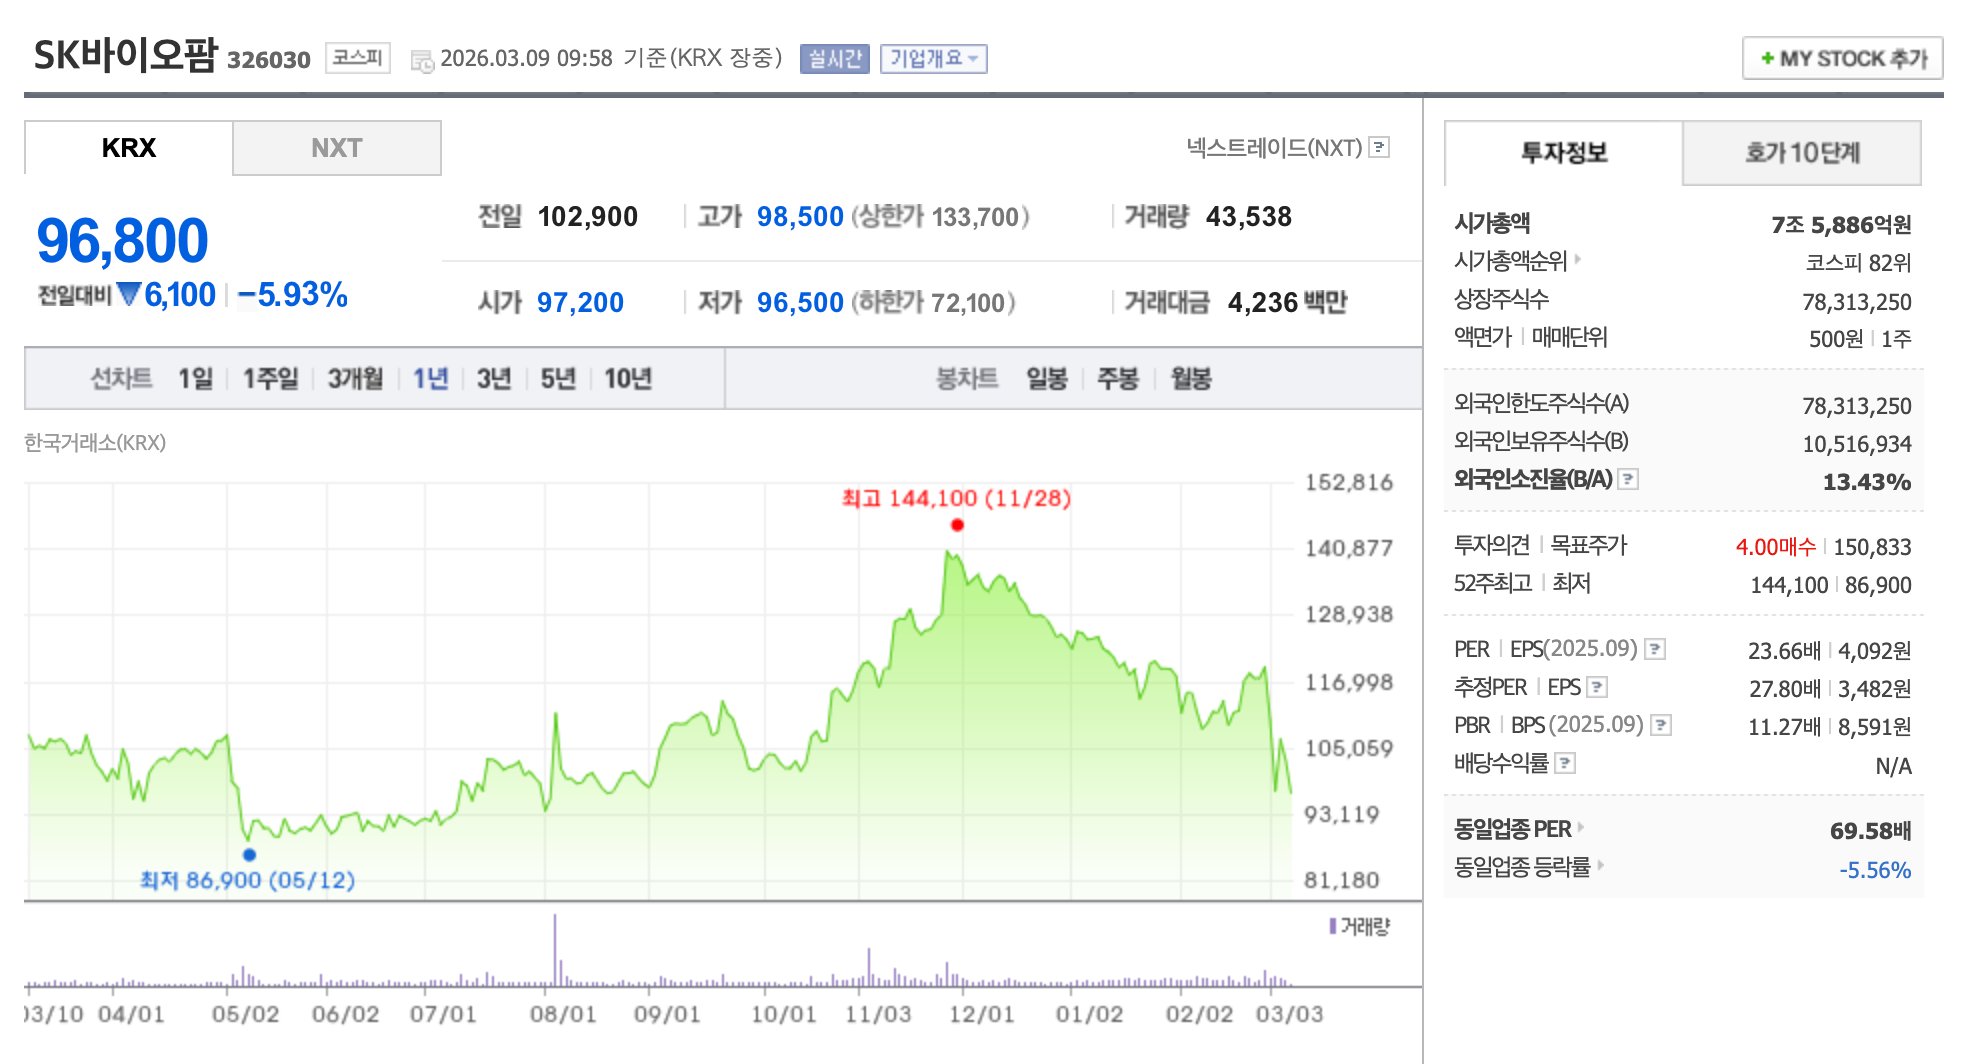Click the change rate -5.93%

(293, 295)
